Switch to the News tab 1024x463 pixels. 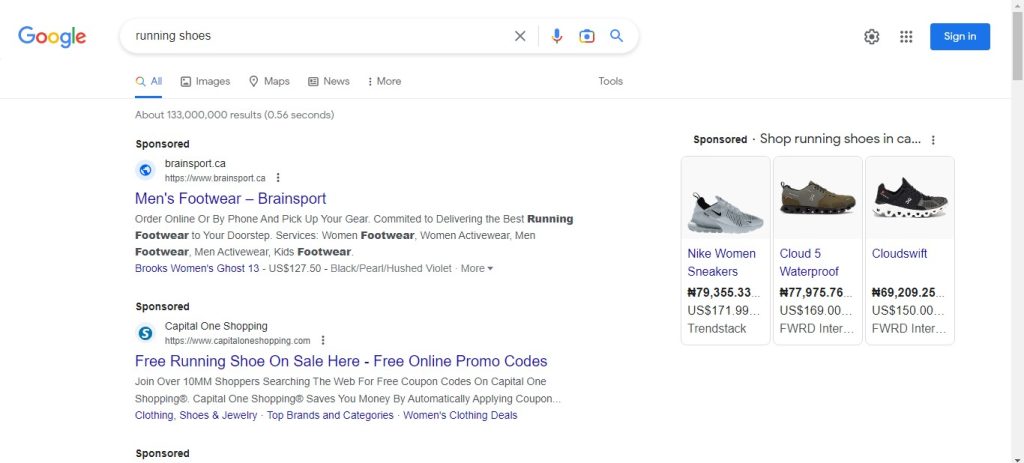[x=328, y=82]
